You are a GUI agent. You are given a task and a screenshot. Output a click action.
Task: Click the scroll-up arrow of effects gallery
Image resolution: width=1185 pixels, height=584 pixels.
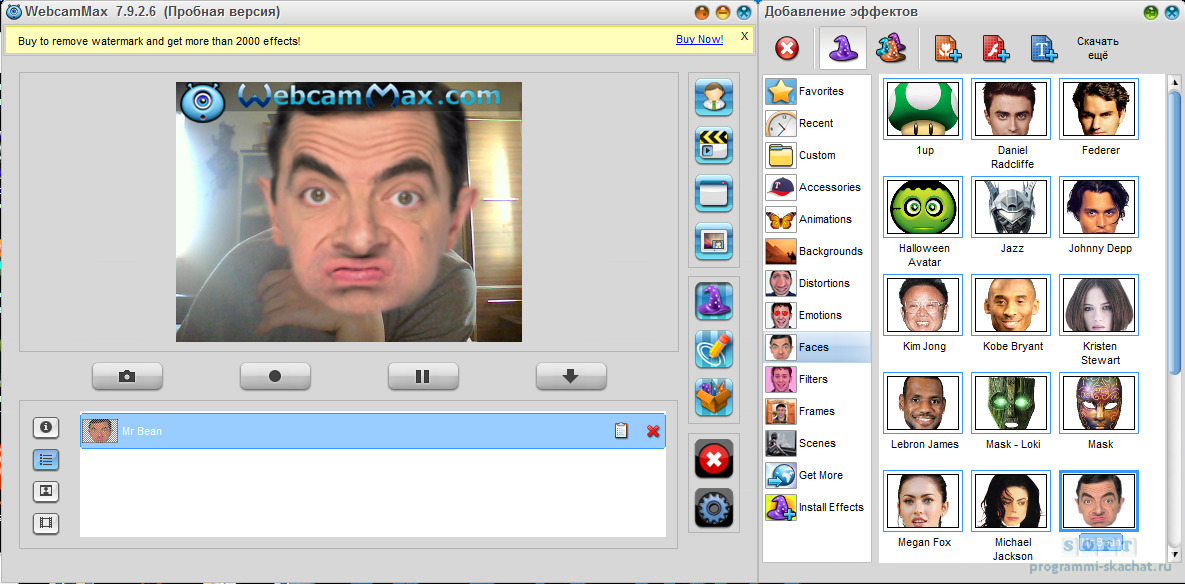[1174, 82]
